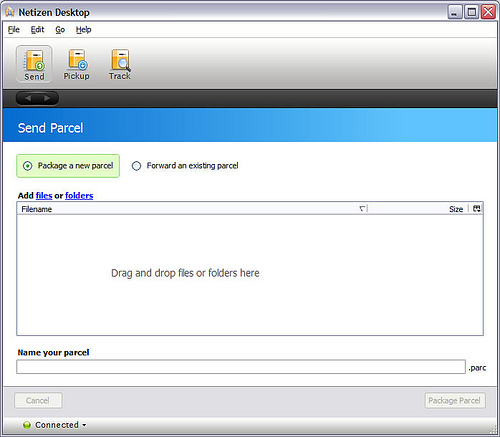Image resolution: width=500 pixels, height=437 pixels.
Task: Click the files link to add files
Action: (44, 195)
